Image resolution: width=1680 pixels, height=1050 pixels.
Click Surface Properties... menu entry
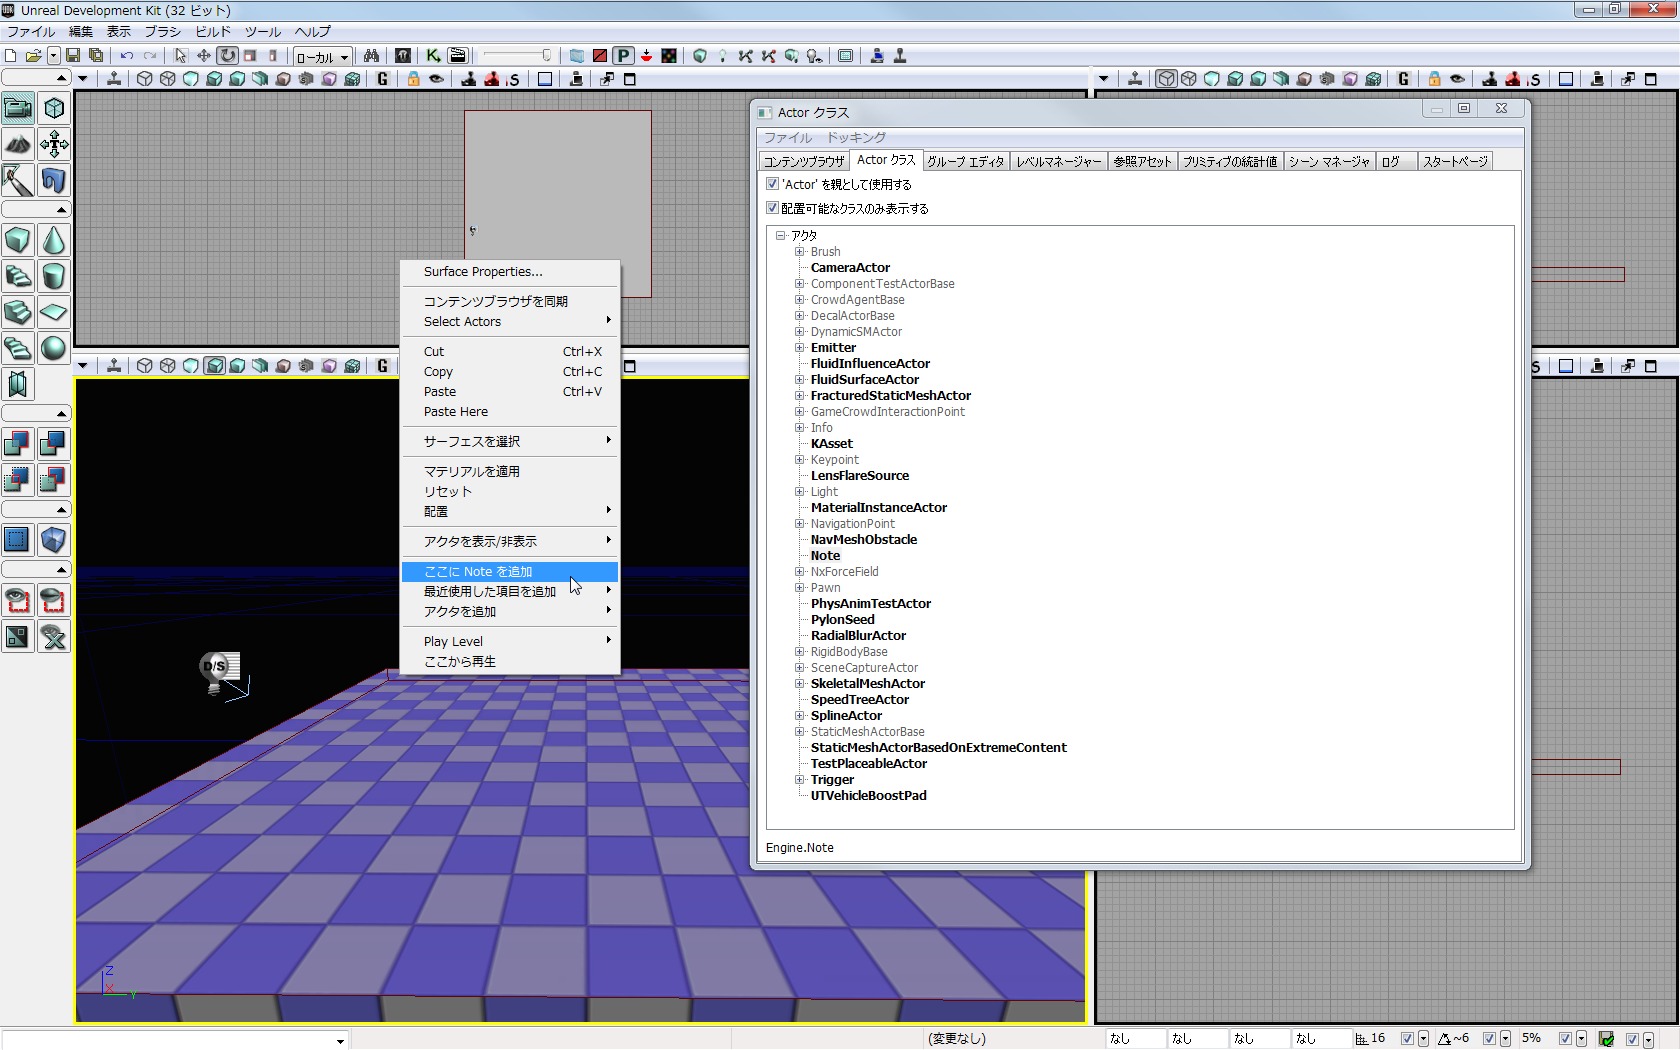tap(483, 272)
